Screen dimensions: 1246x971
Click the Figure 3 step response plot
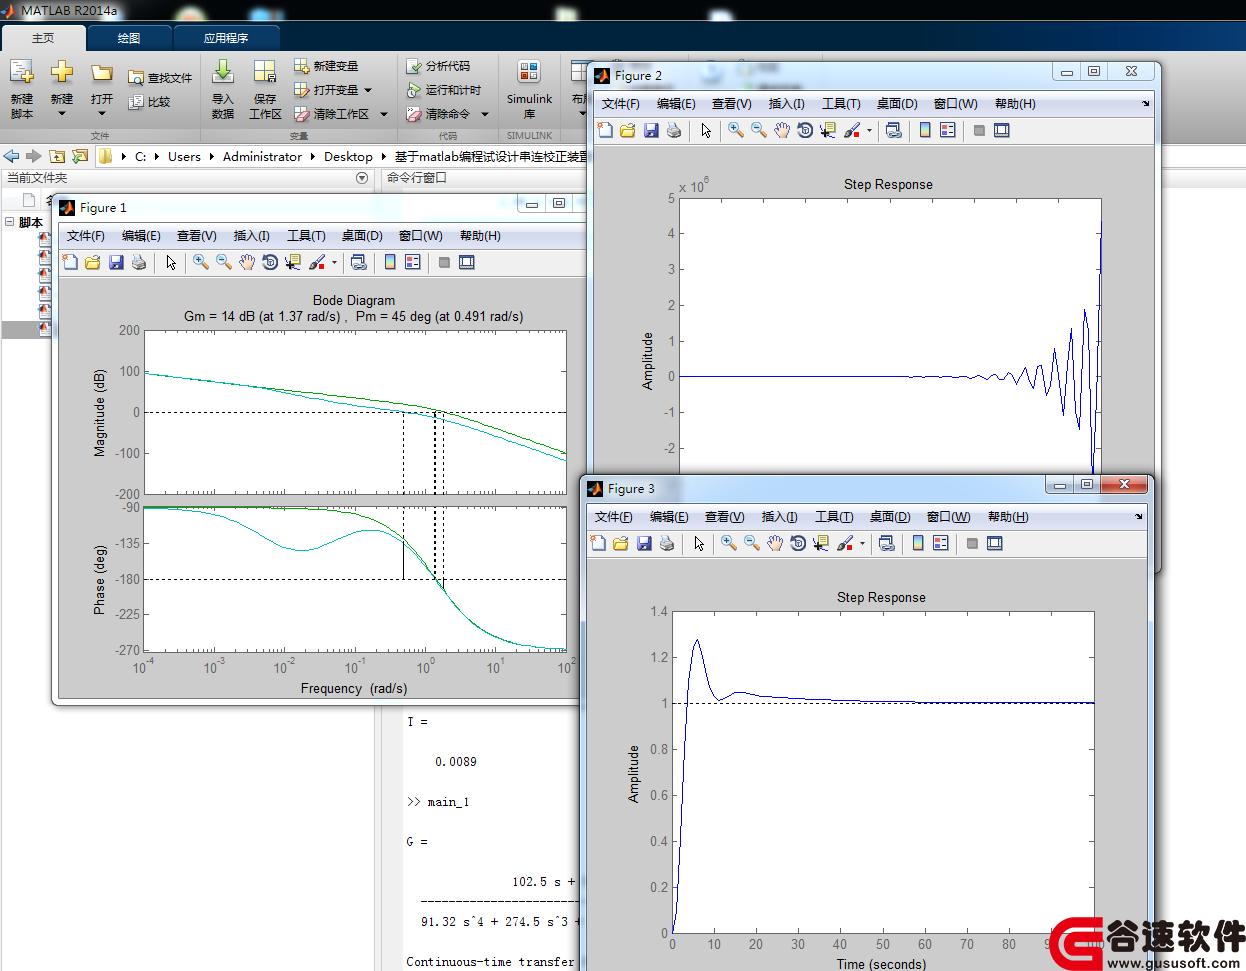point(883,772)
